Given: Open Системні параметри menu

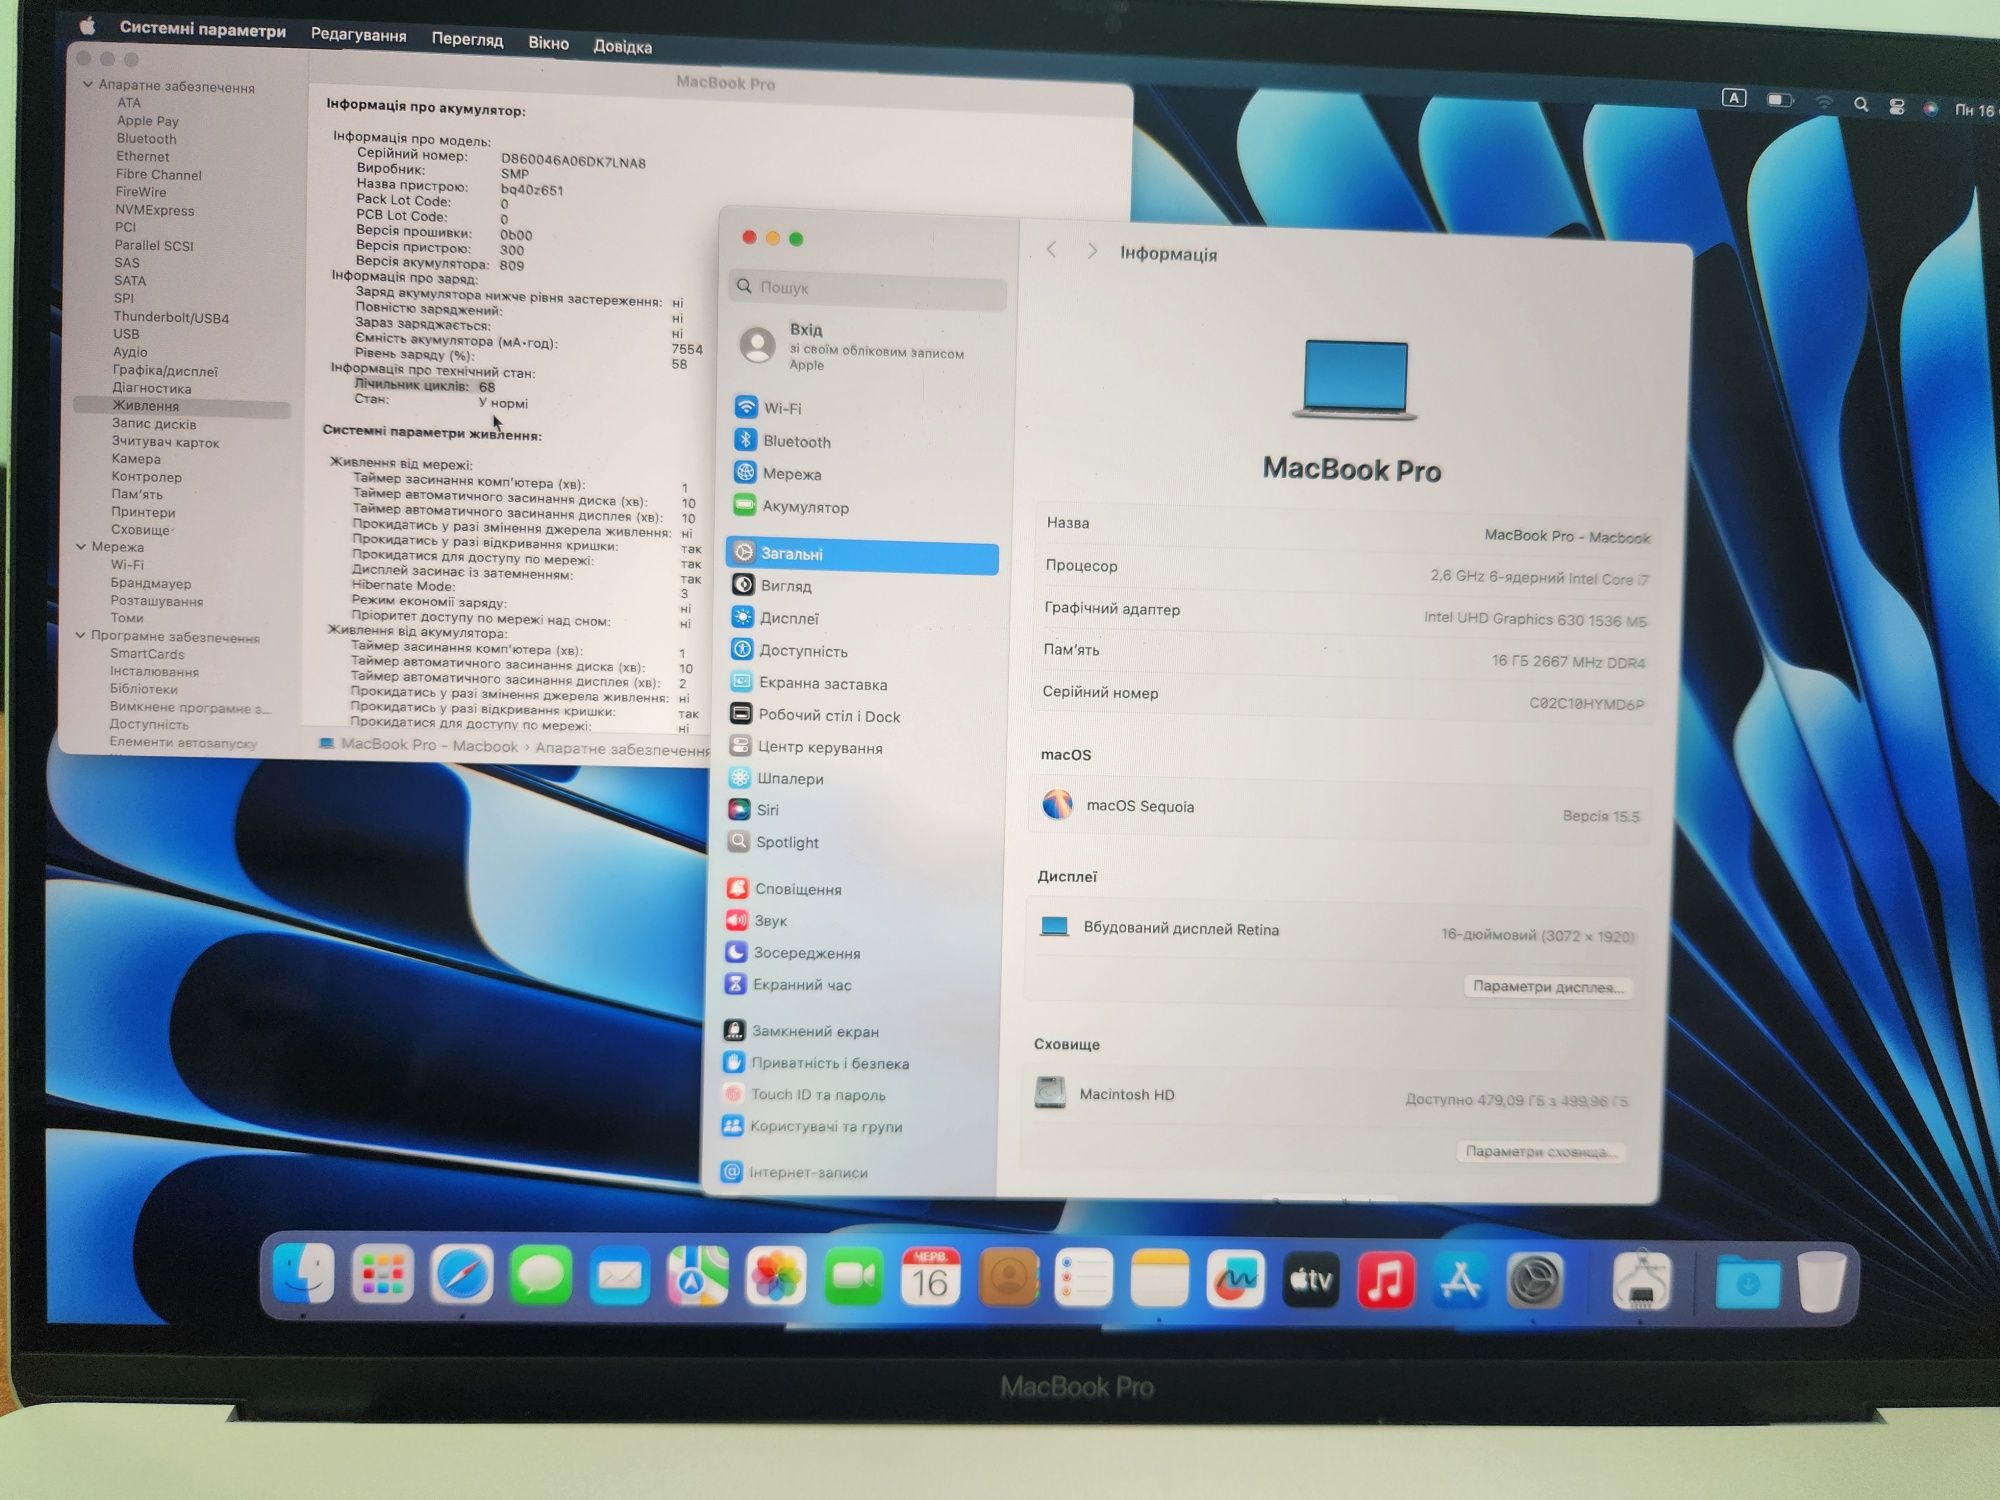Looking at the screenshot, I should click(x=203, y=29).
